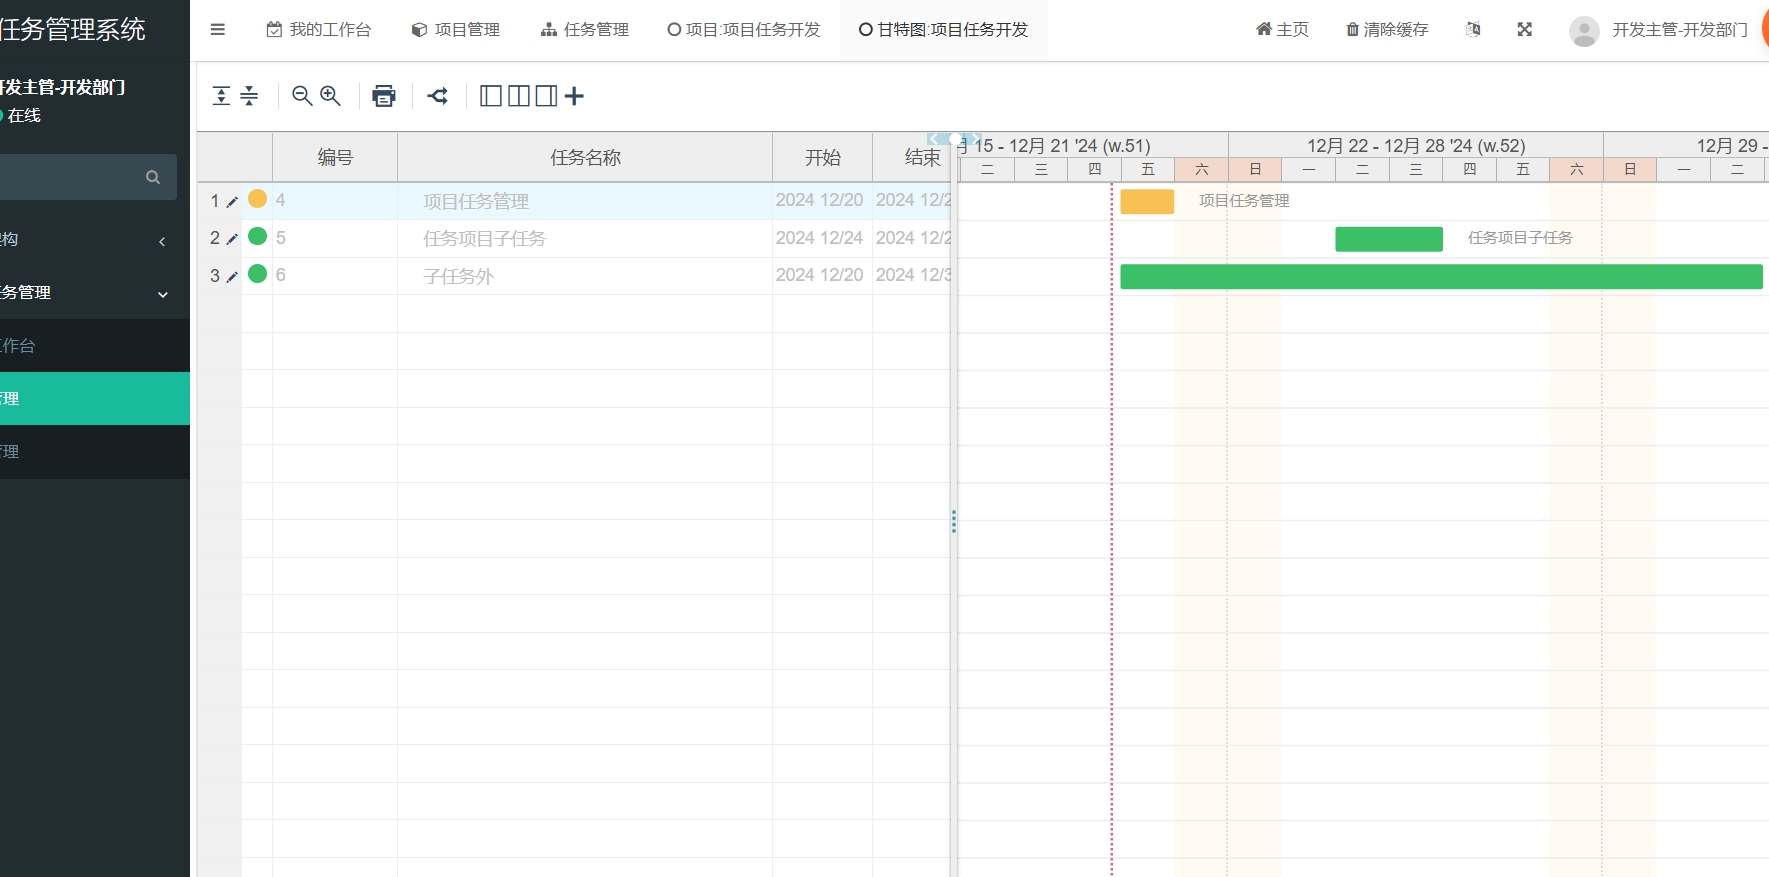Click the collapse all rows icon
The width and height of the screenshot is (1769, 877).
pyautogui.click(x=249, y=96)
